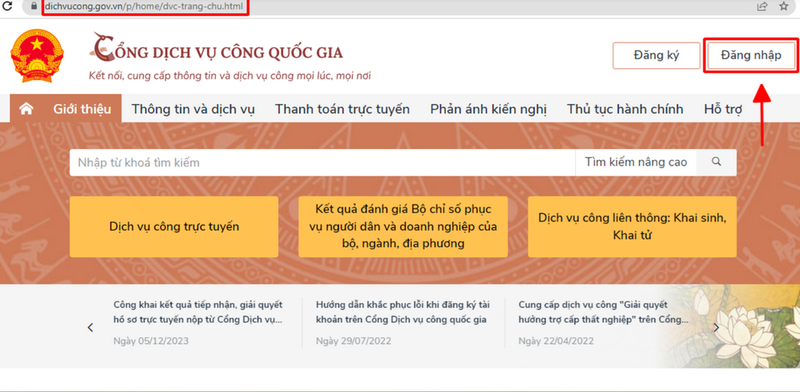
Task: Reload the page with the refresh icon
Action: click(x=8, y=6)
